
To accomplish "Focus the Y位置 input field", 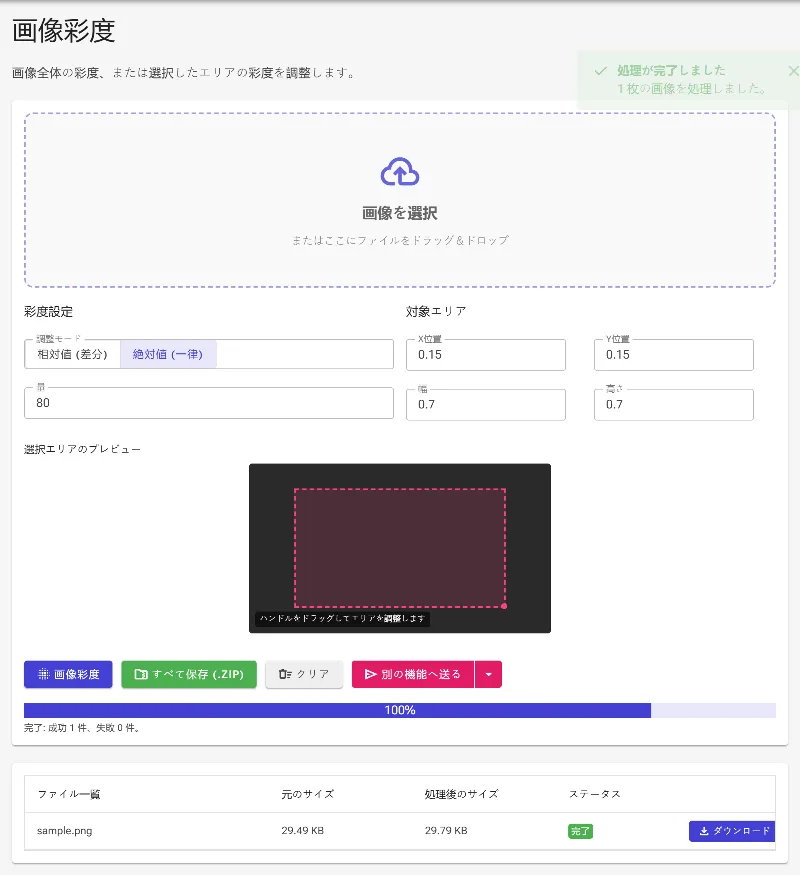I will click(673, 355).
